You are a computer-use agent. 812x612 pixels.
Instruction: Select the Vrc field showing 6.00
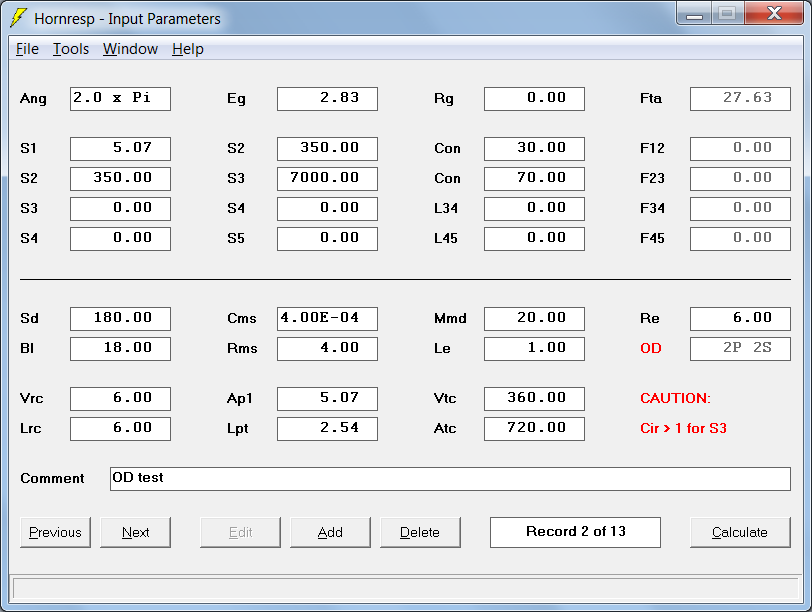coord(120,399)
